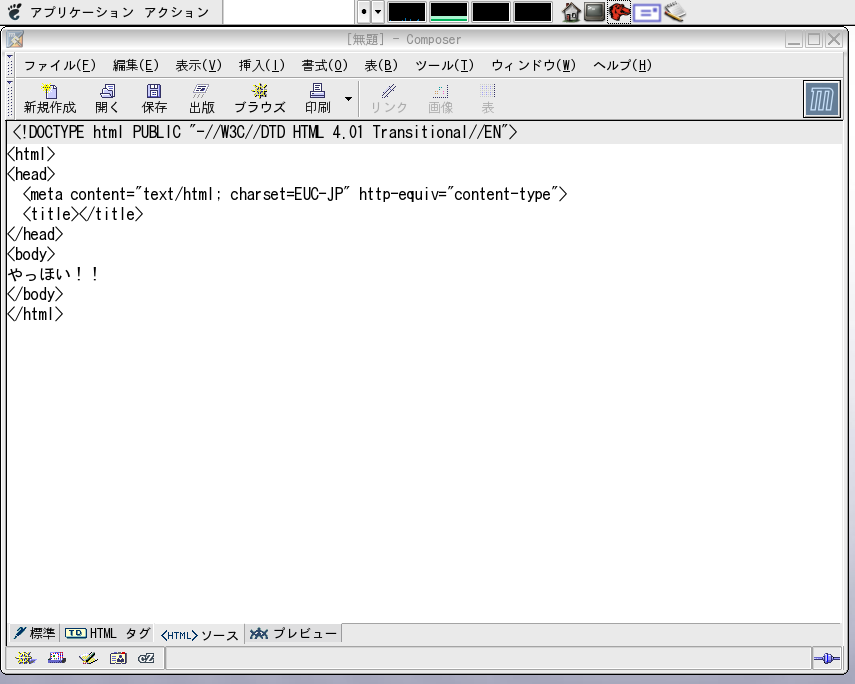
Task: Minimize the Composer window
Action: 794,39
